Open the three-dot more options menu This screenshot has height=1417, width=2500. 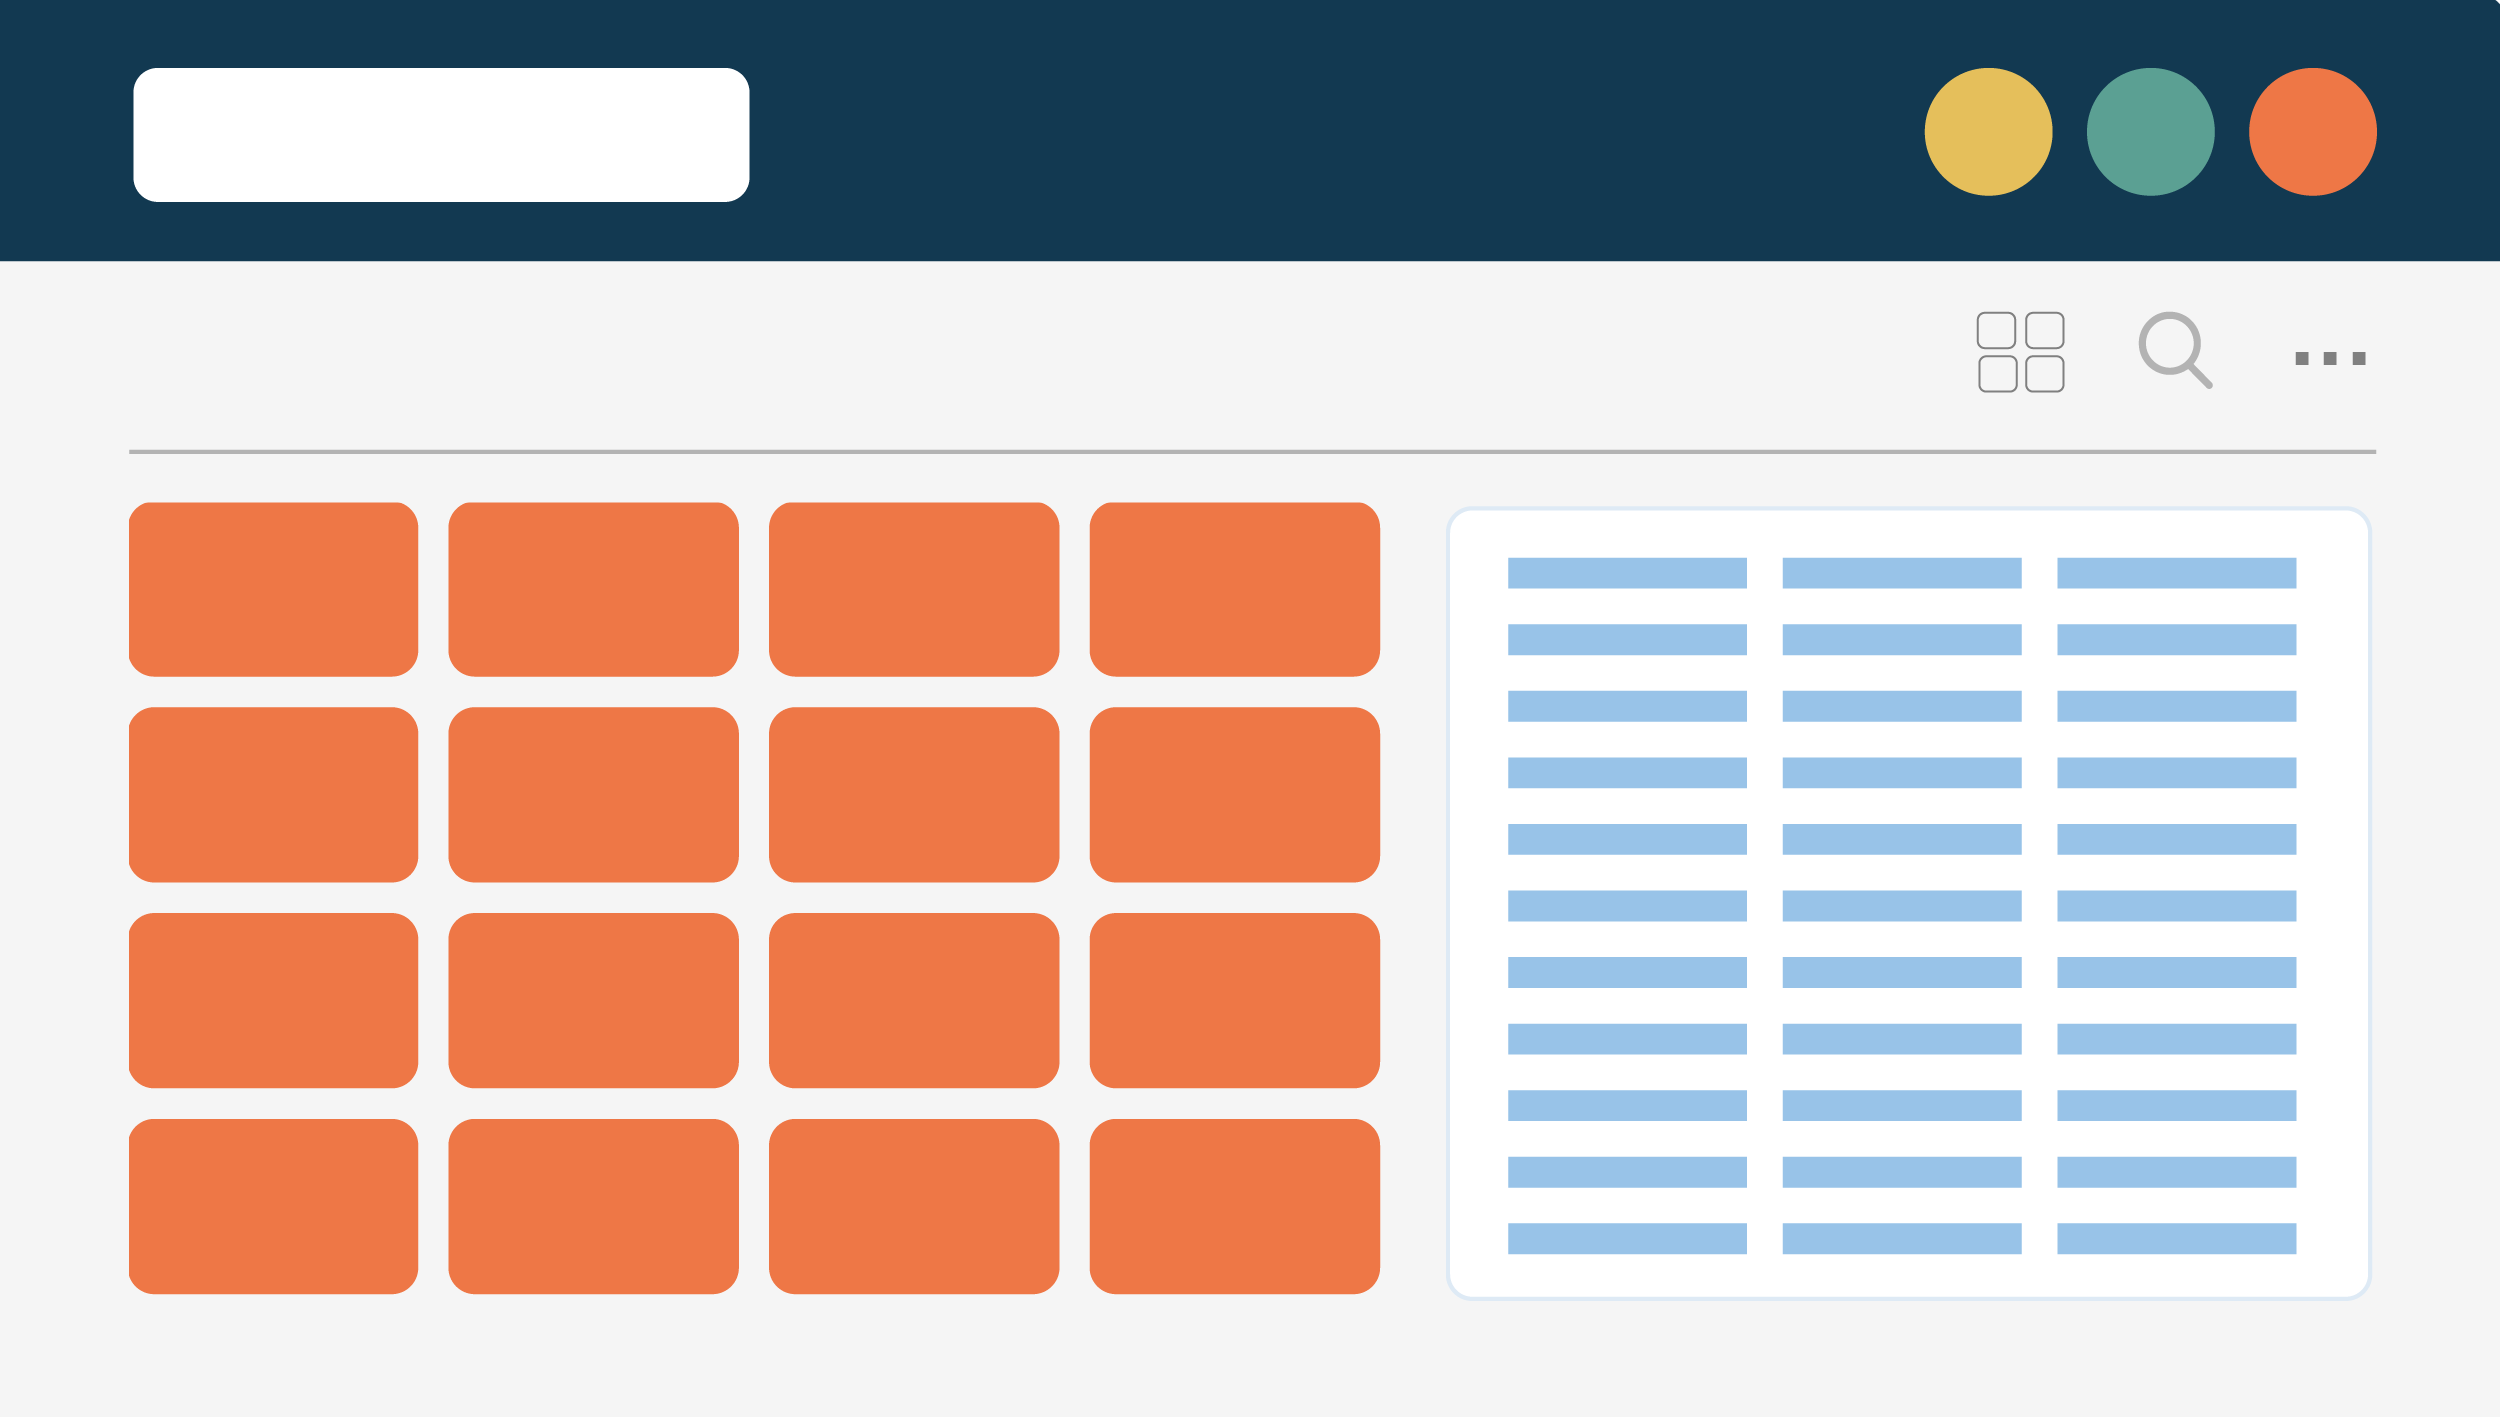(2329, 358)
